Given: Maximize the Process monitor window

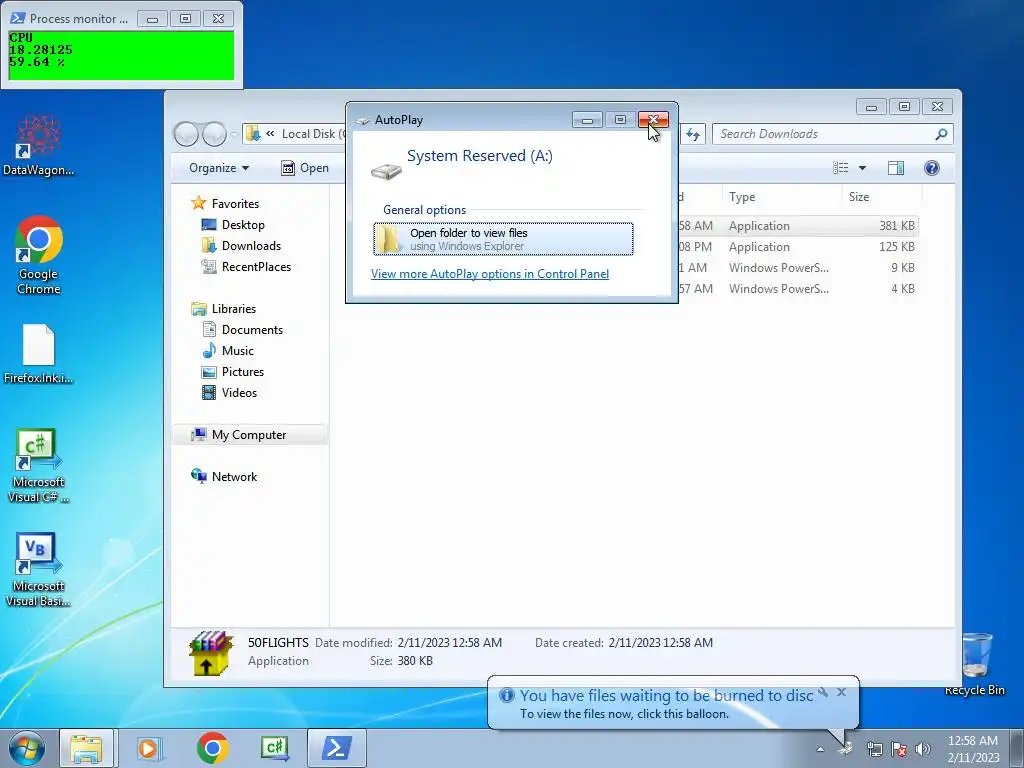Looking at the screenshot, I should click(185, 19).
